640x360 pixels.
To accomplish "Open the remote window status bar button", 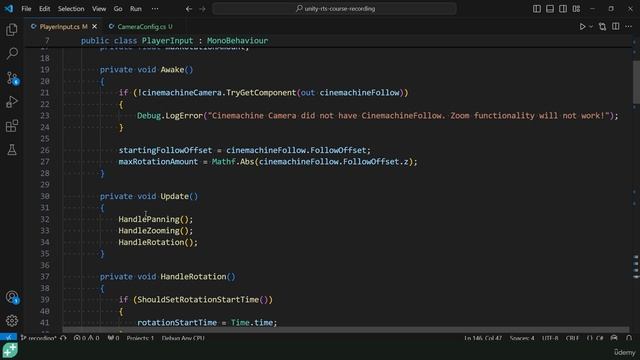I will (8, 338).
